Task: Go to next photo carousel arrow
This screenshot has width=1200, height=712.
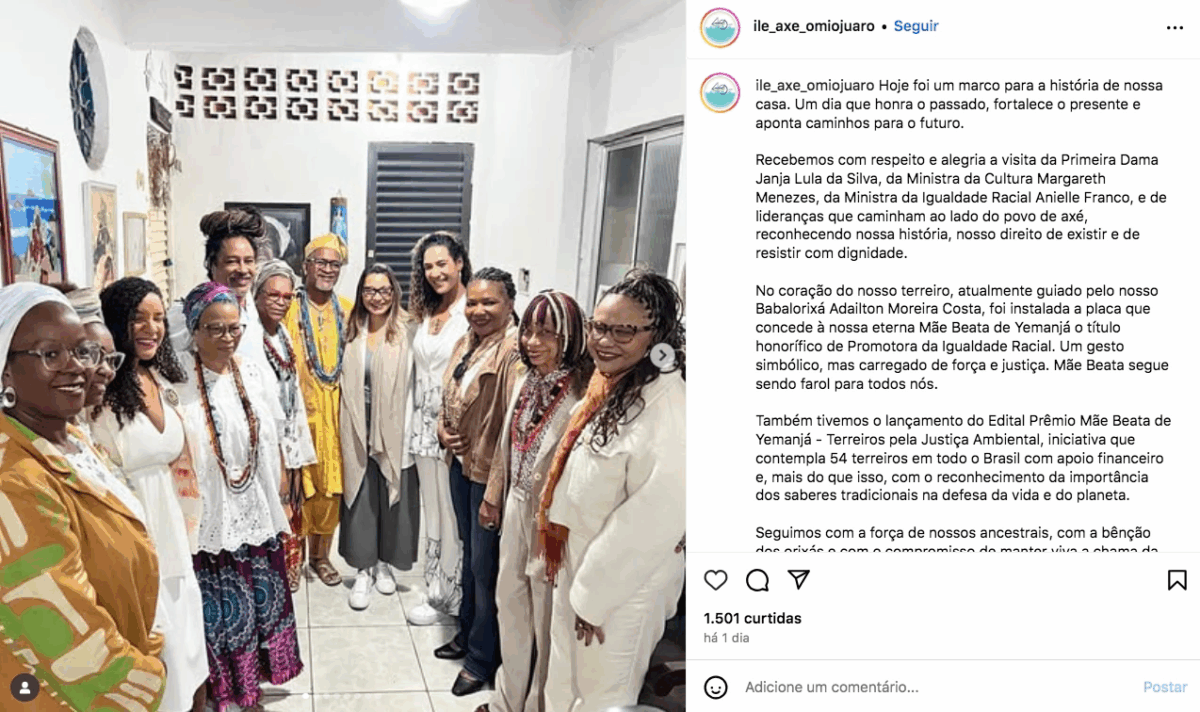Action: 662,356
